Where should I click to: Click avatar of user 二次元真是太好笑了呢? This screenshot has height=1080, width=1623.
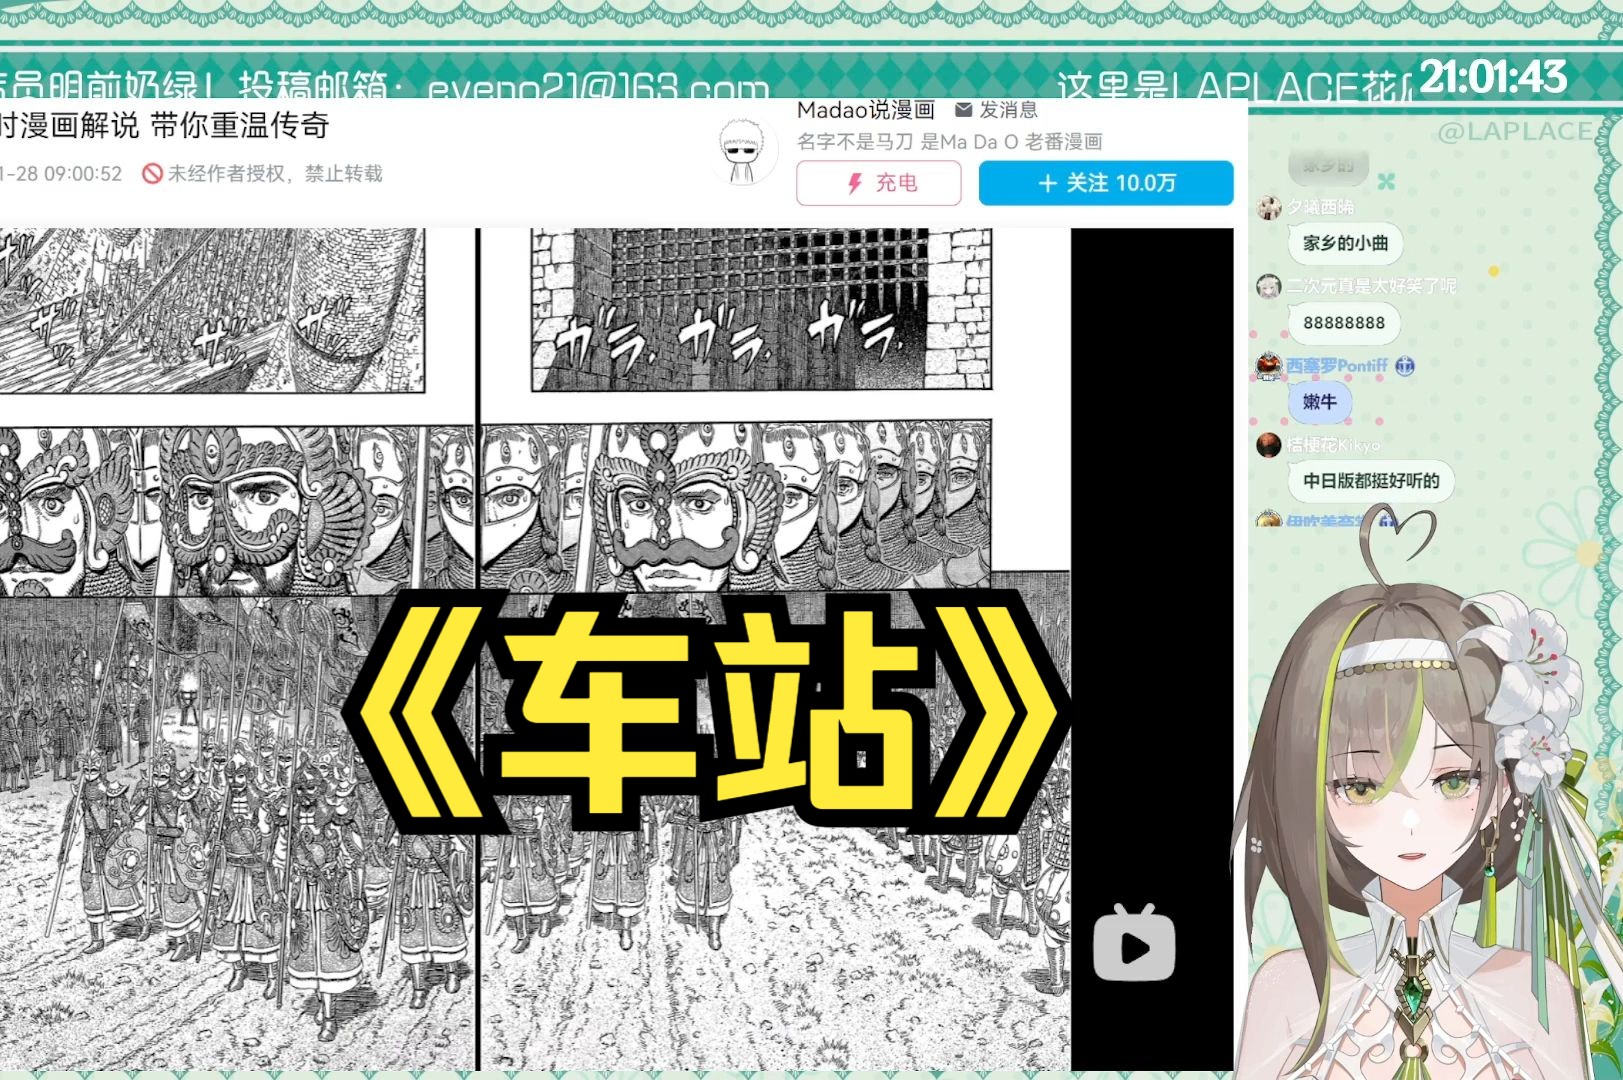point(1269,286)
